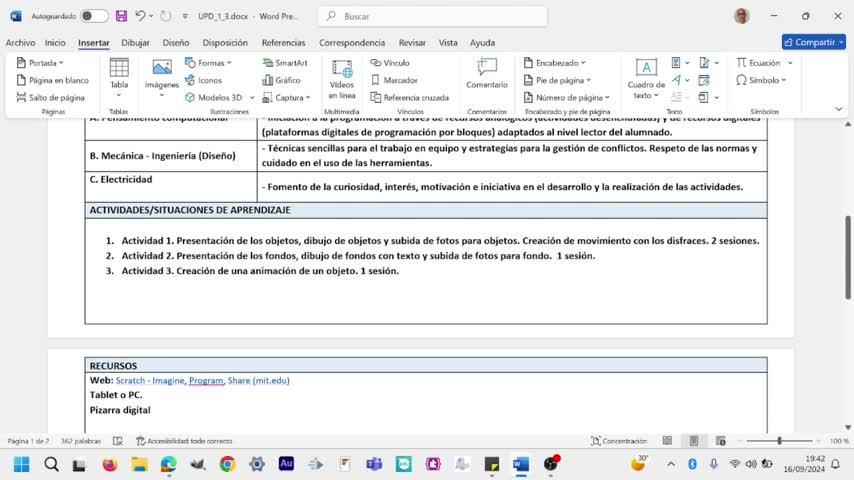Switch to Concentración focus mode
The width and height of the screenshot is (854, 480).
pyautogui.click(x=618, y=441)
